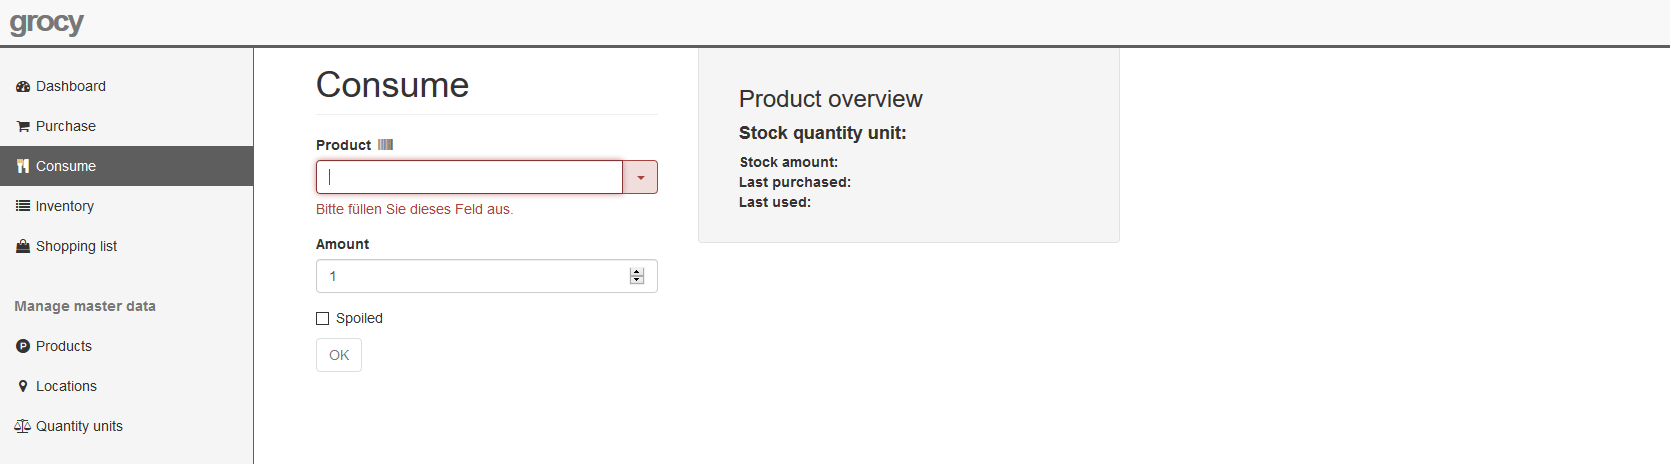The width and height of the screenshot is (1670, 464).
Task: Decrease Amount with the down stepper
Action: click(637, 280)
